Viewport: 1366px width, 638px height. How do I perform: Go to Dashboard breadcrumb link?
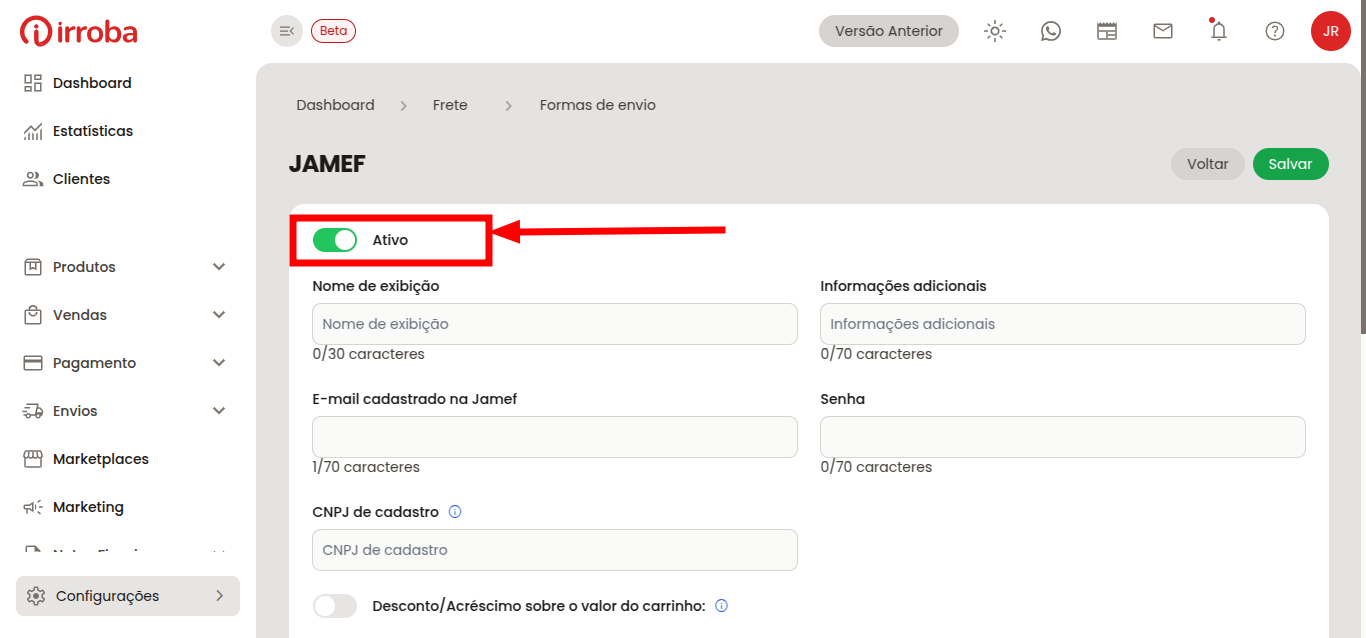click(x=335, y=105)
